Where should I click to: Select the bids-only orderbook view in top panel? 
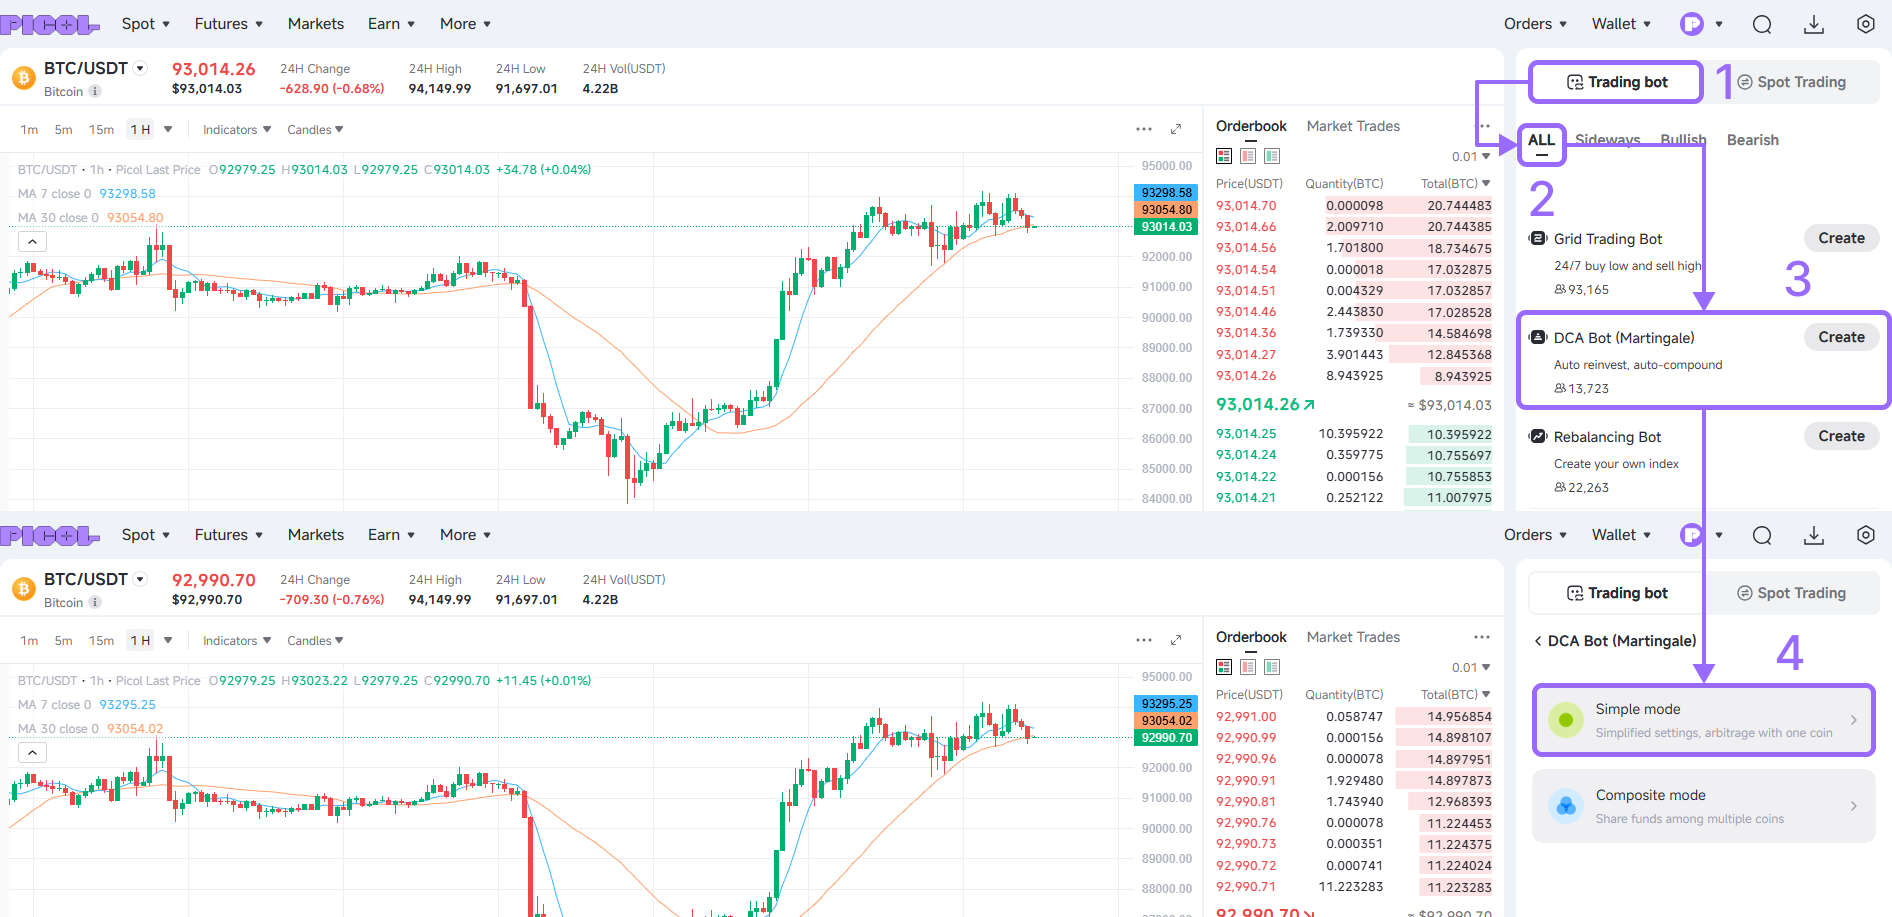pos(1272,156)
